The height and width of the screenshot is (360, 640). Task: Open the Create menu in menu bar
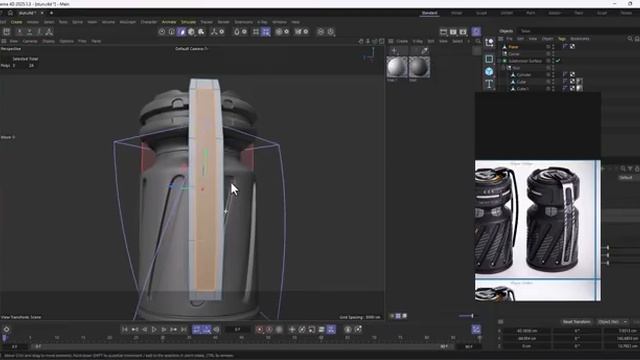17,22
